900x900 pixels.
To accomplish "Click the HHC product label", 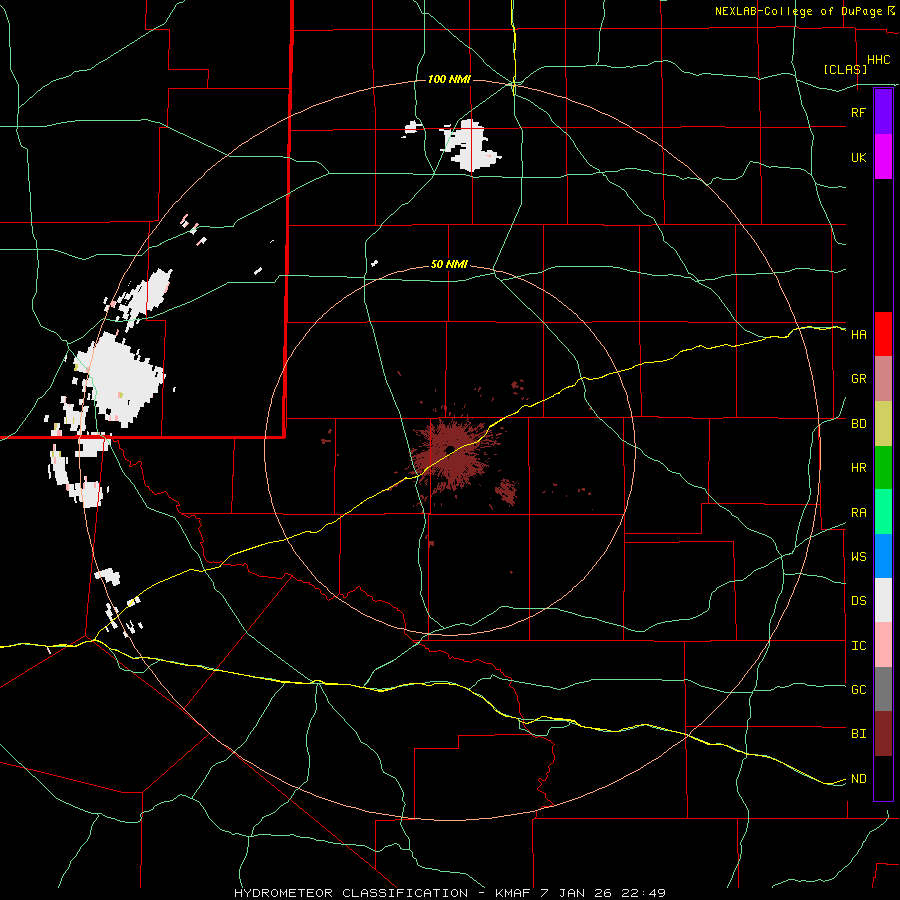I will [x=879, y=60].
